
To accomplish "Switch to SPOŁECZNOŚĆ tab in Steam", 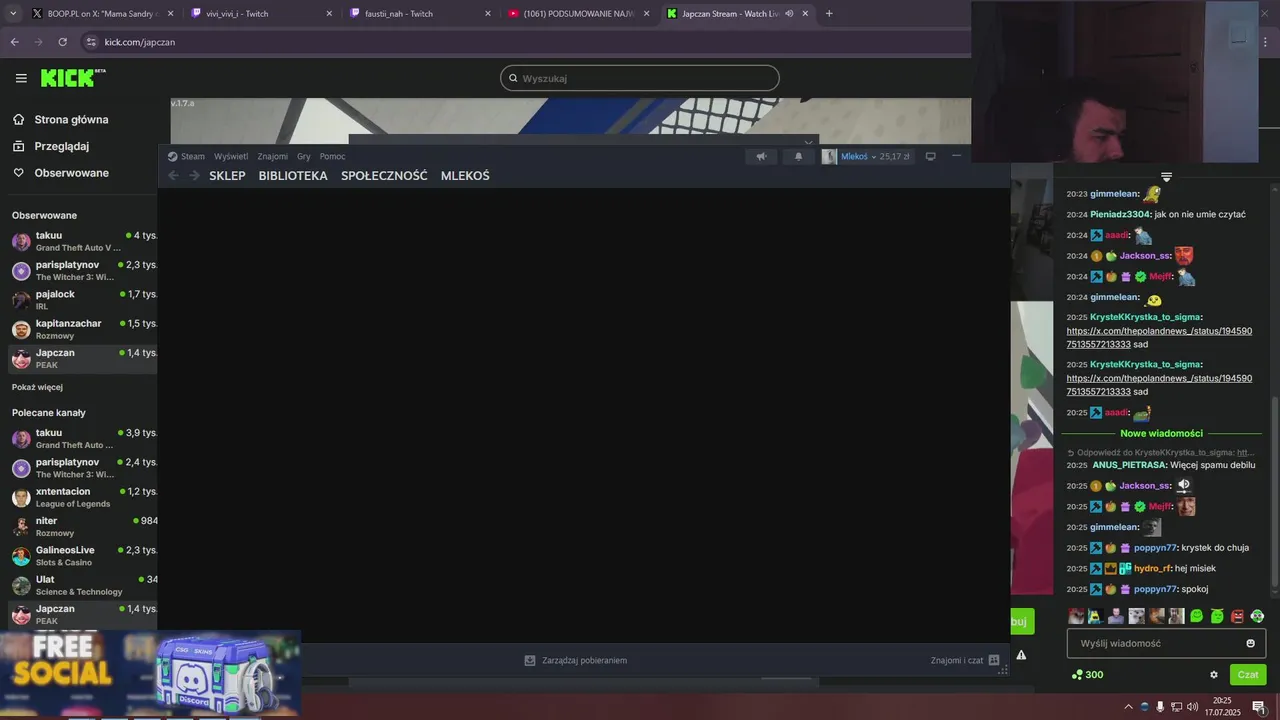I will pyautogui.click(x=384, y=176).
